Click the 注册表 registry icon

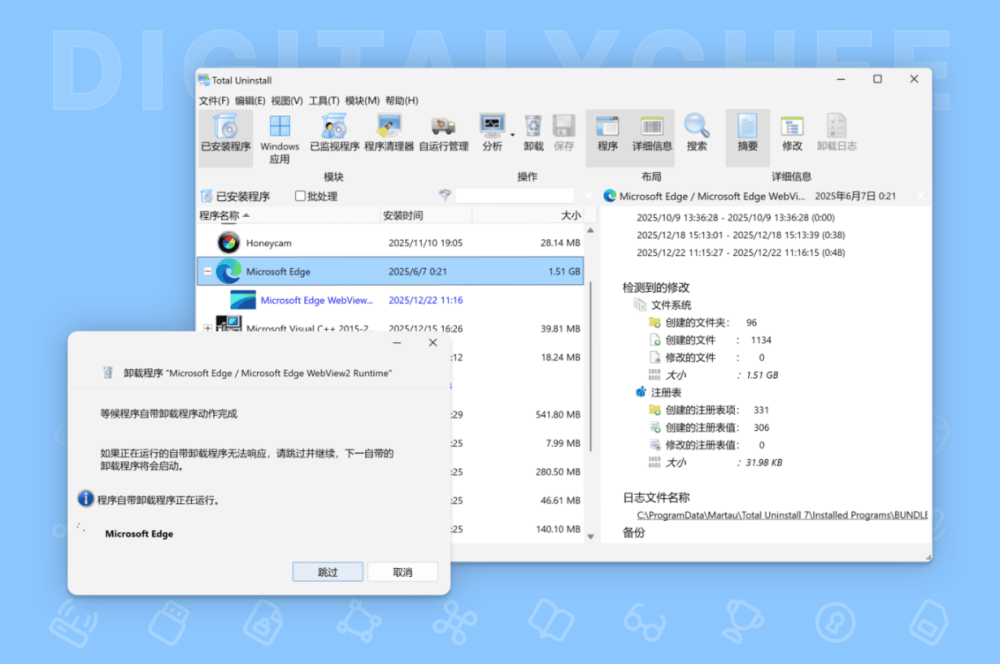tap(641, 392)
